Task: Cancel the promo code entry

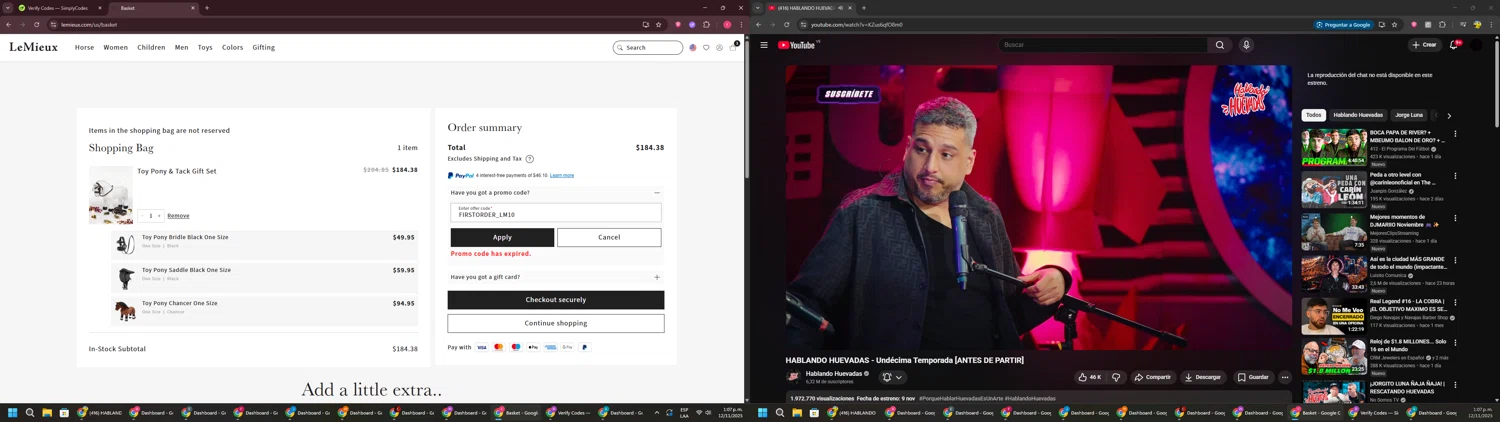Action: [x=609, y=237]
